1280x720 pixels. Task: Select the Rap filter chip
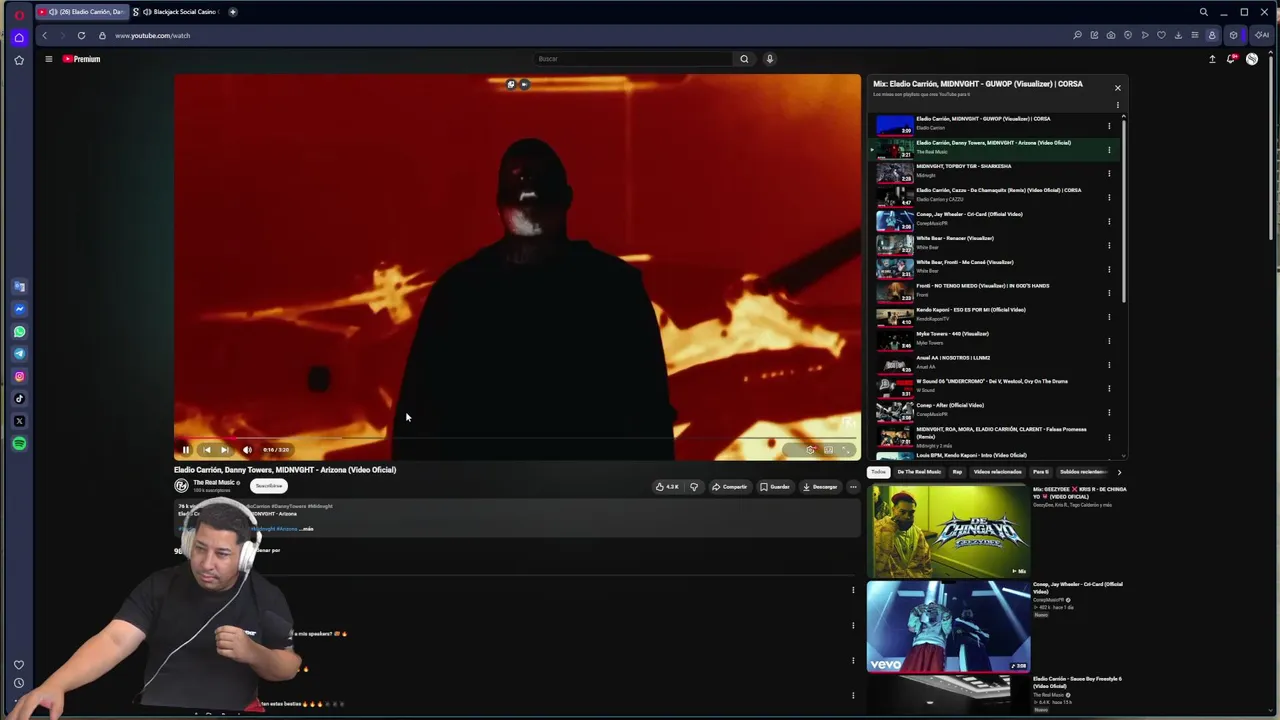click(957, 472)
